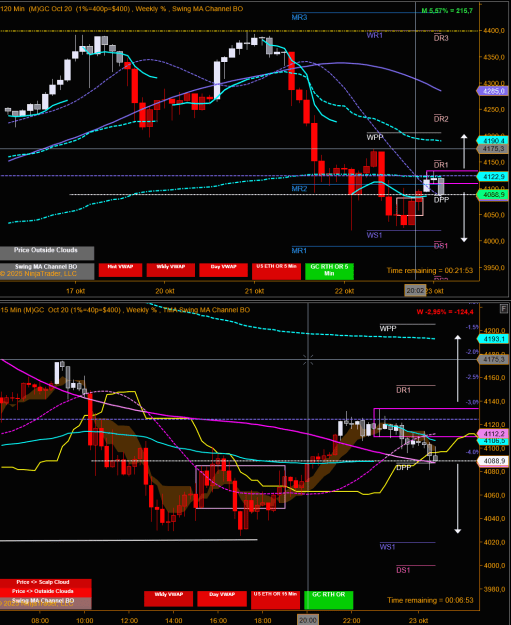Viewport: 511px width, 625px height.
Task: Click the DS1 label on the 120 Min chart
Action: coord(440,246)
